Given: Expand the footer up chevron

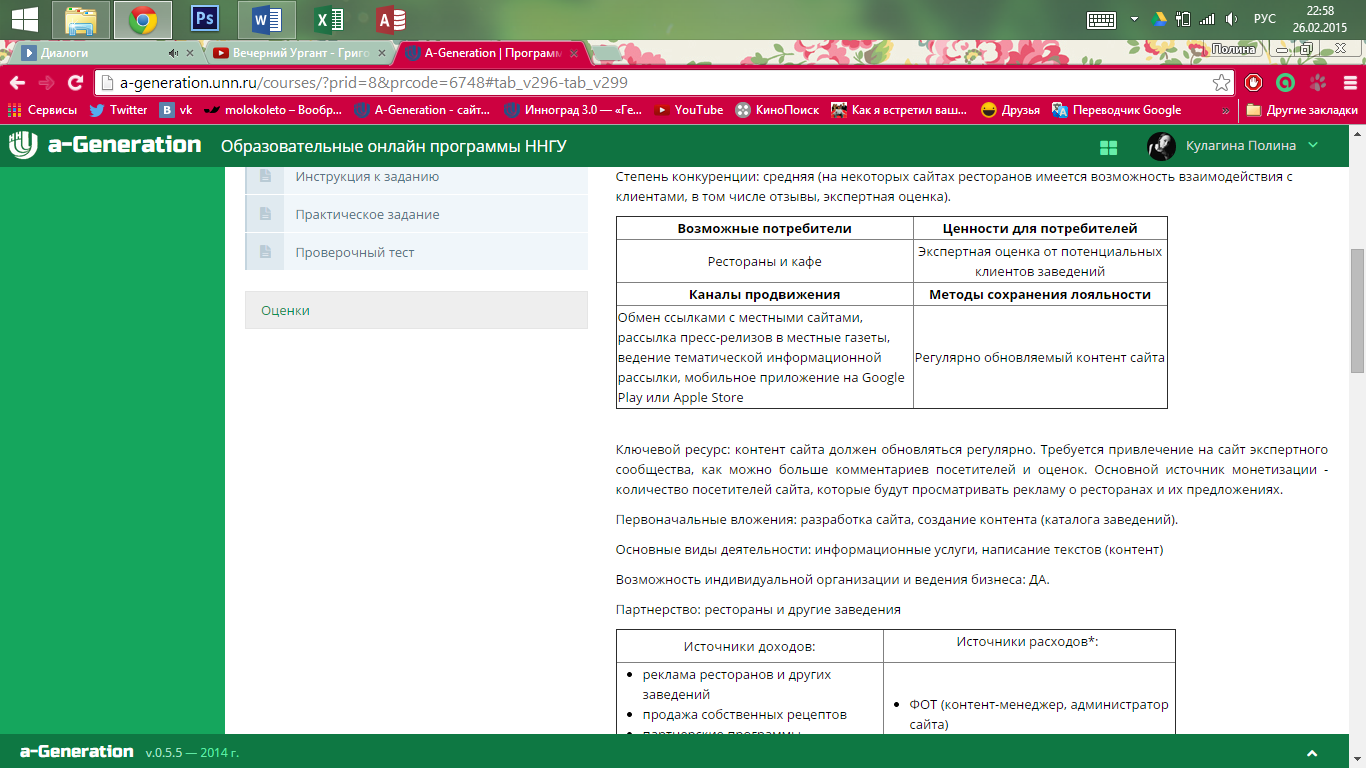Looking at the screenshot, I should point(1311,752).
